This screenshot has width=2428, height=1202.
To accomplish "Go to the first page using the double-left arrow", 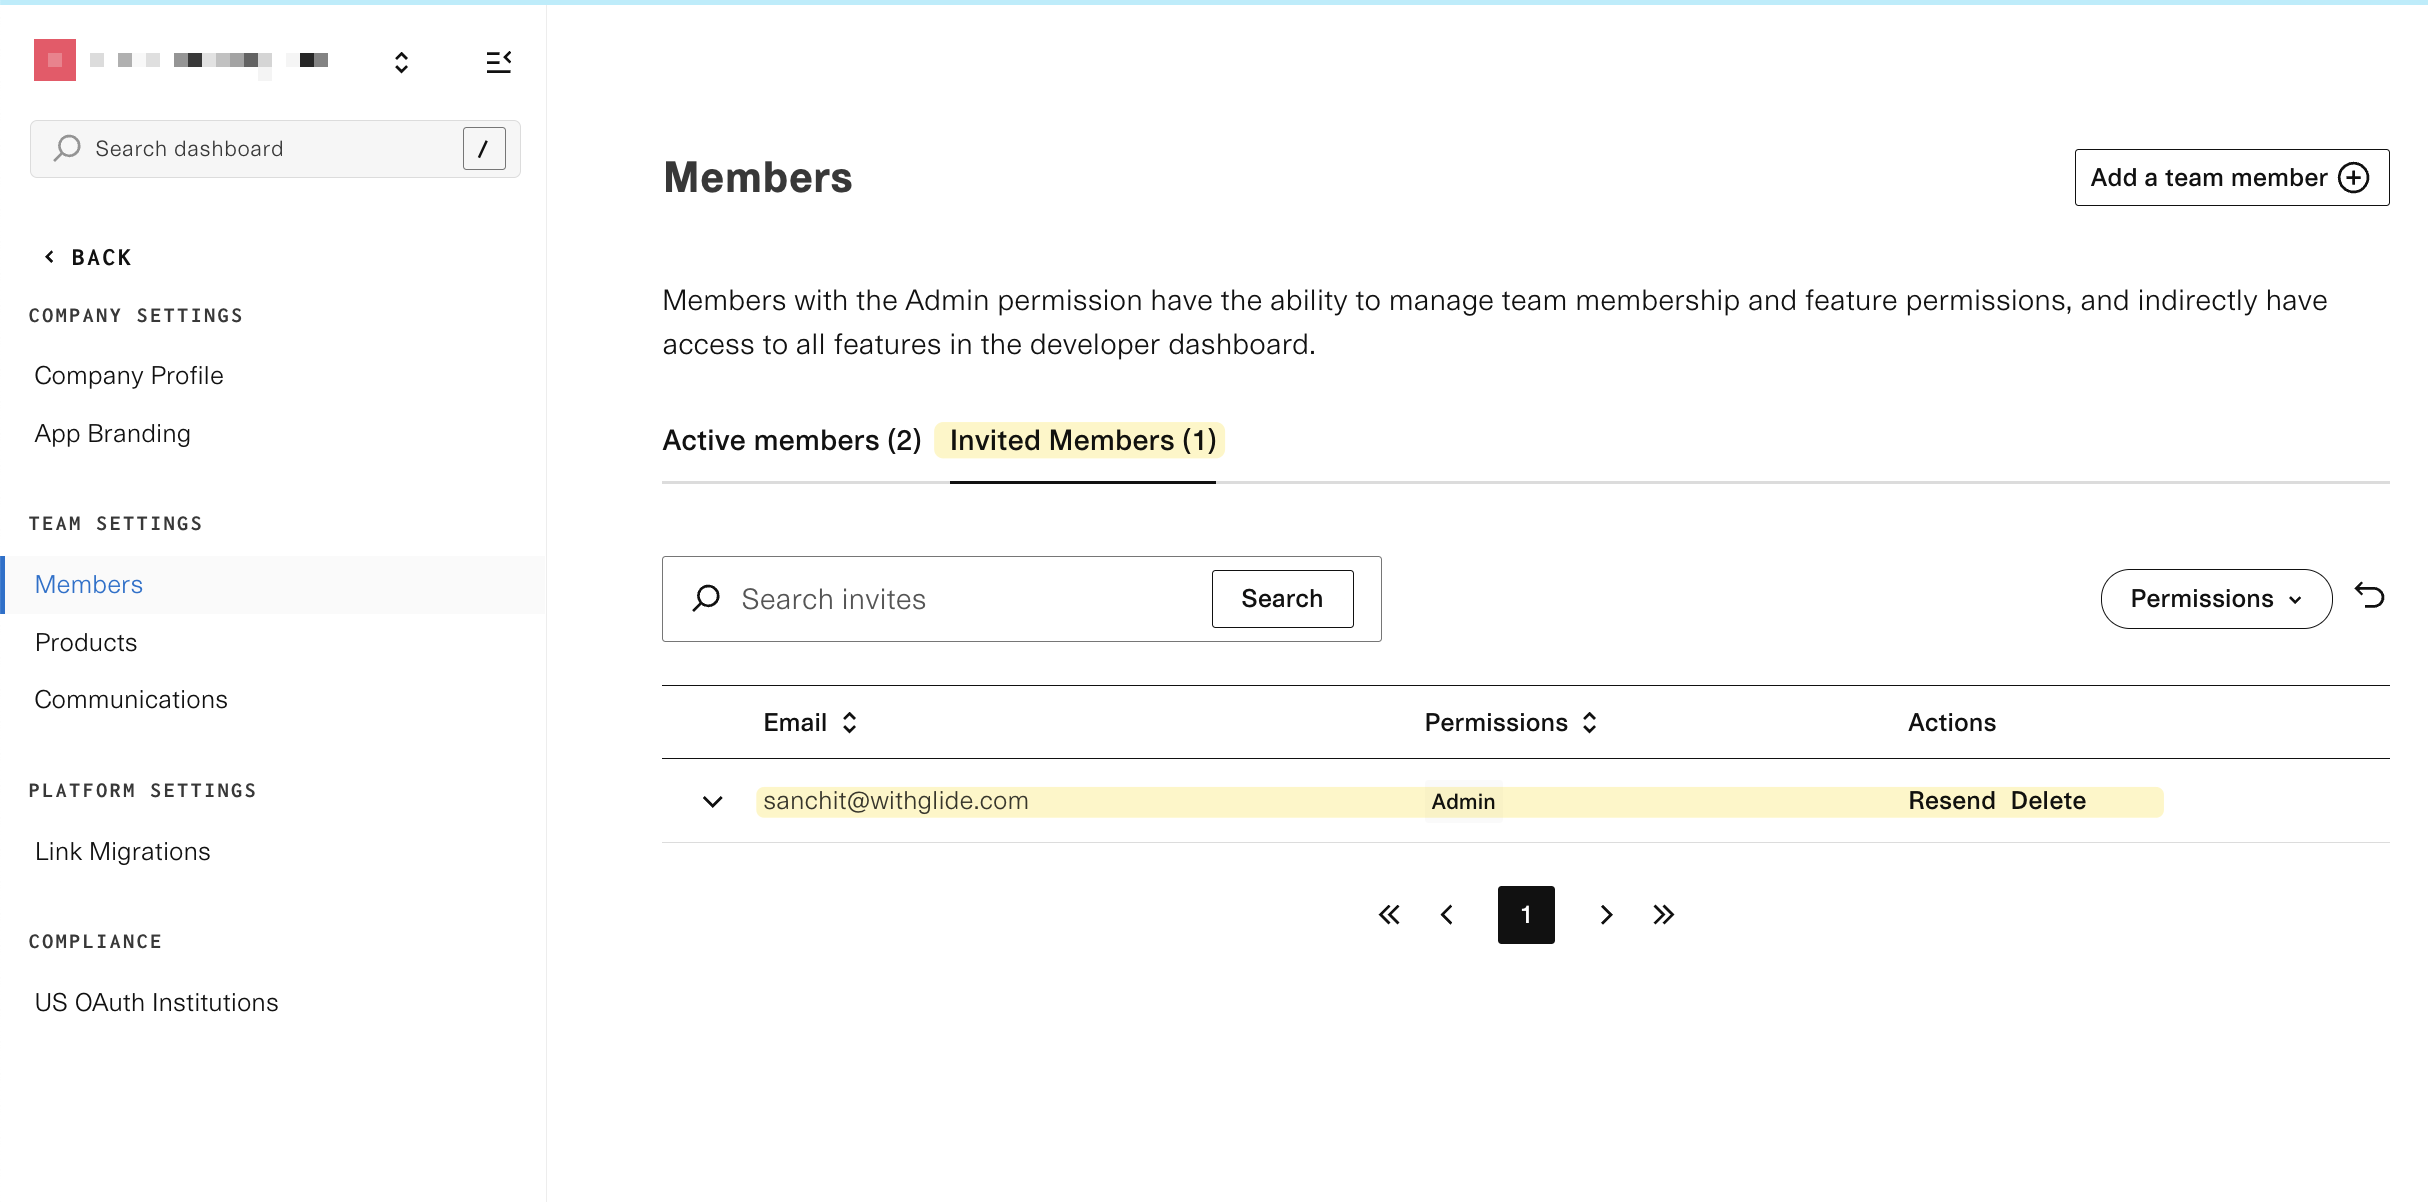I will [1389, 914].
